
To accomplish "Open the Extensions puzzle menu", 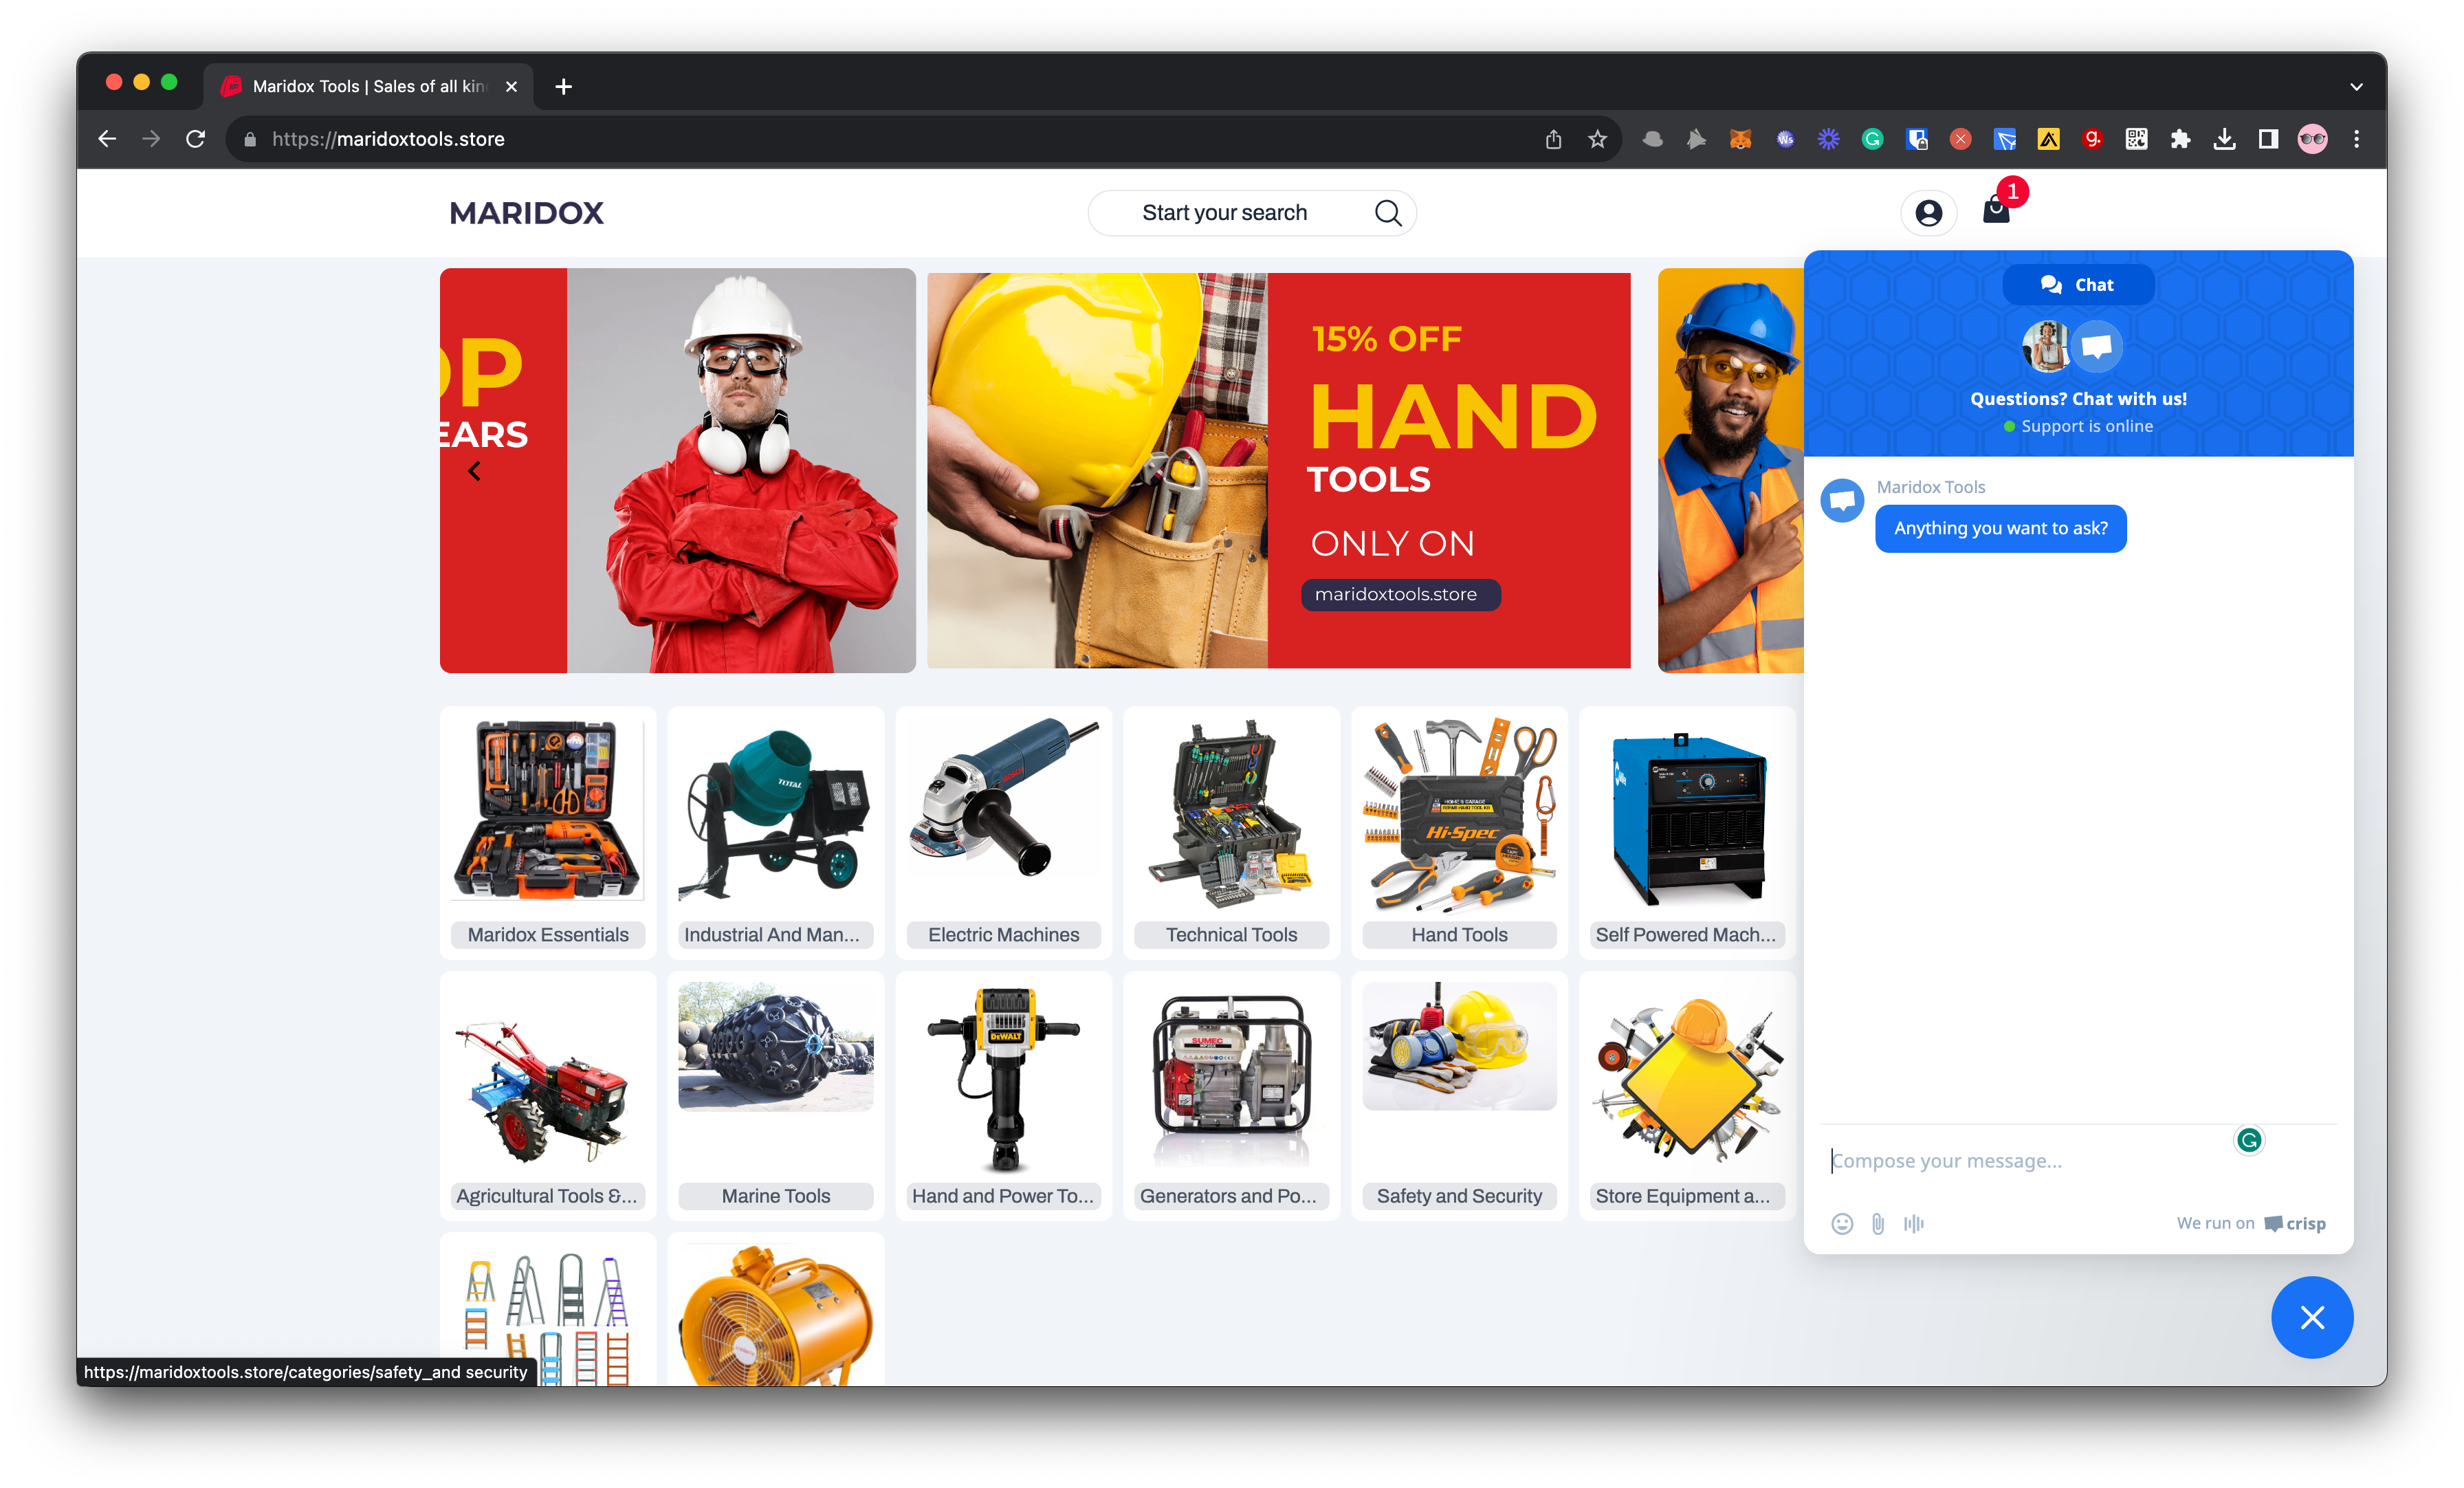I will point(2180,139).
